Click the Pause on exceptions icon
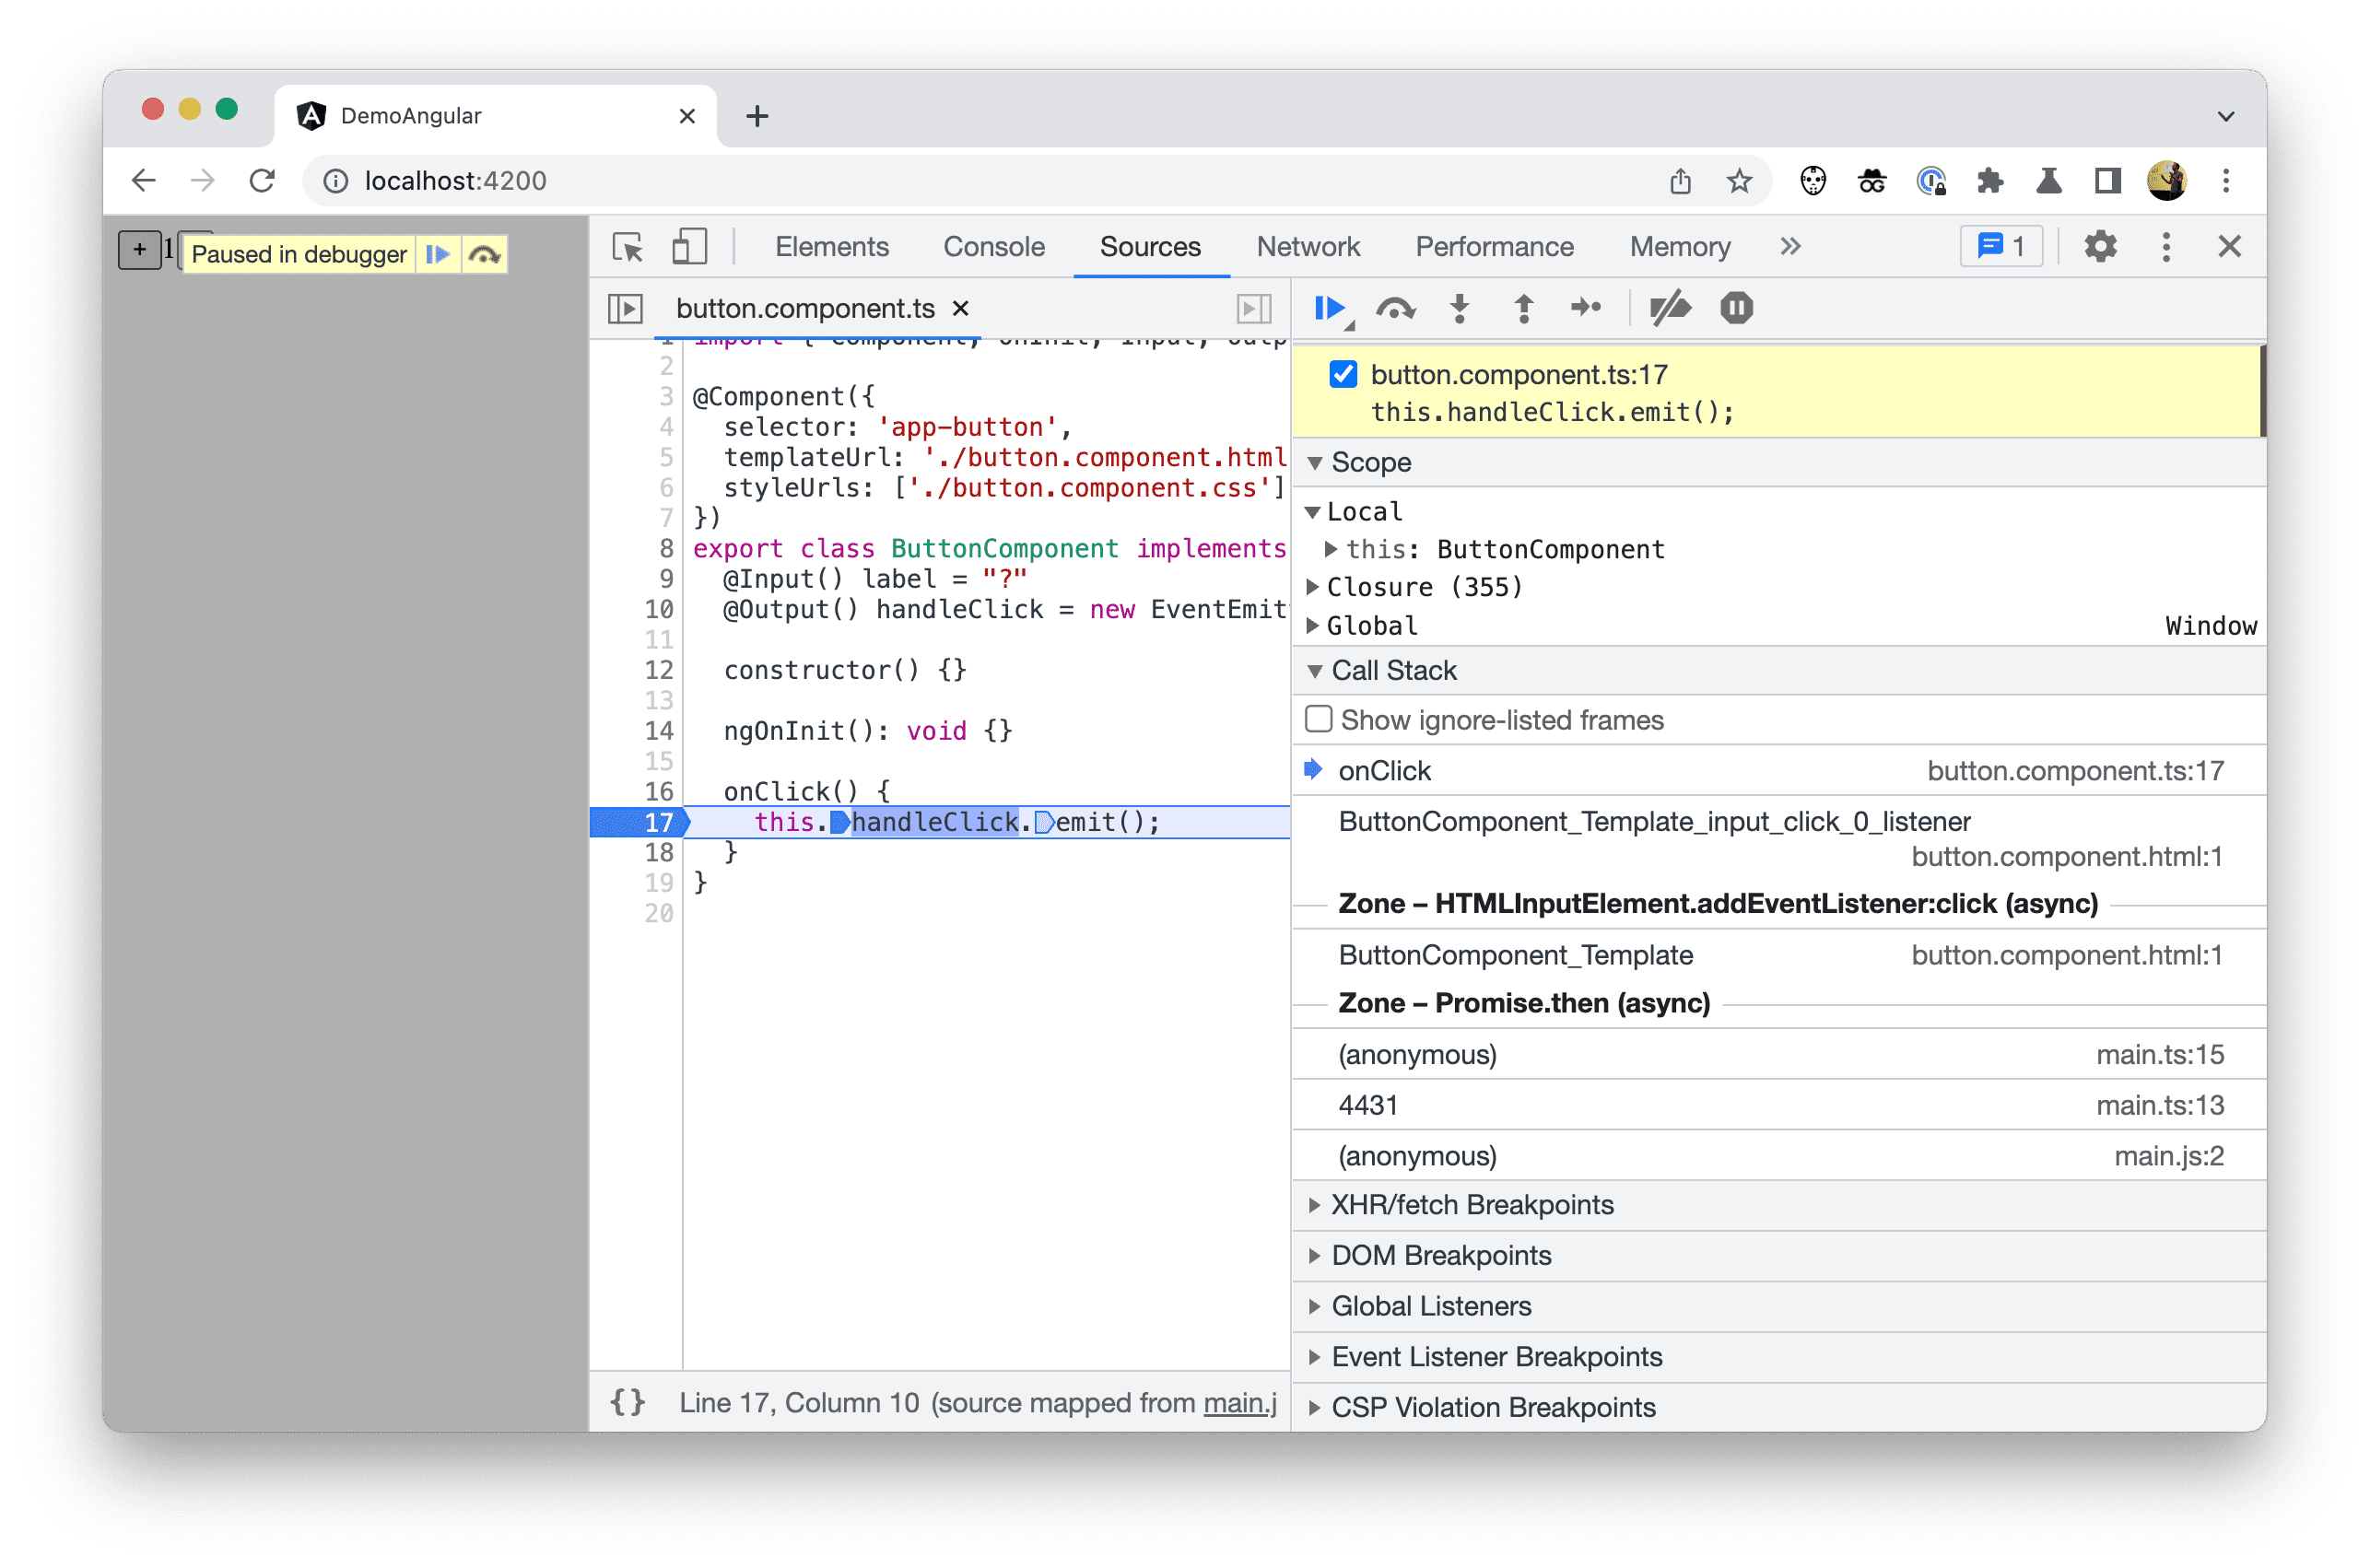 1730,308
